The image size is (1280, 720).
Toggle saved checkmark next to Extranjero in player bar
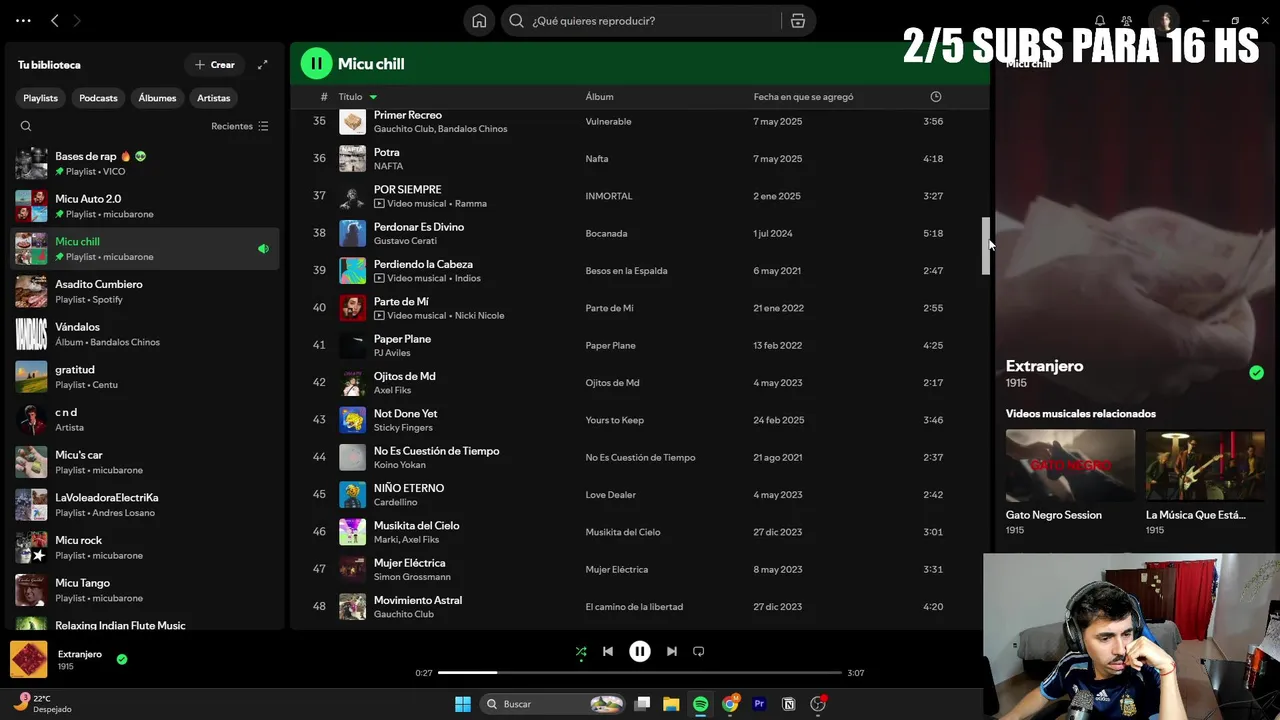(x=122, y=659)
